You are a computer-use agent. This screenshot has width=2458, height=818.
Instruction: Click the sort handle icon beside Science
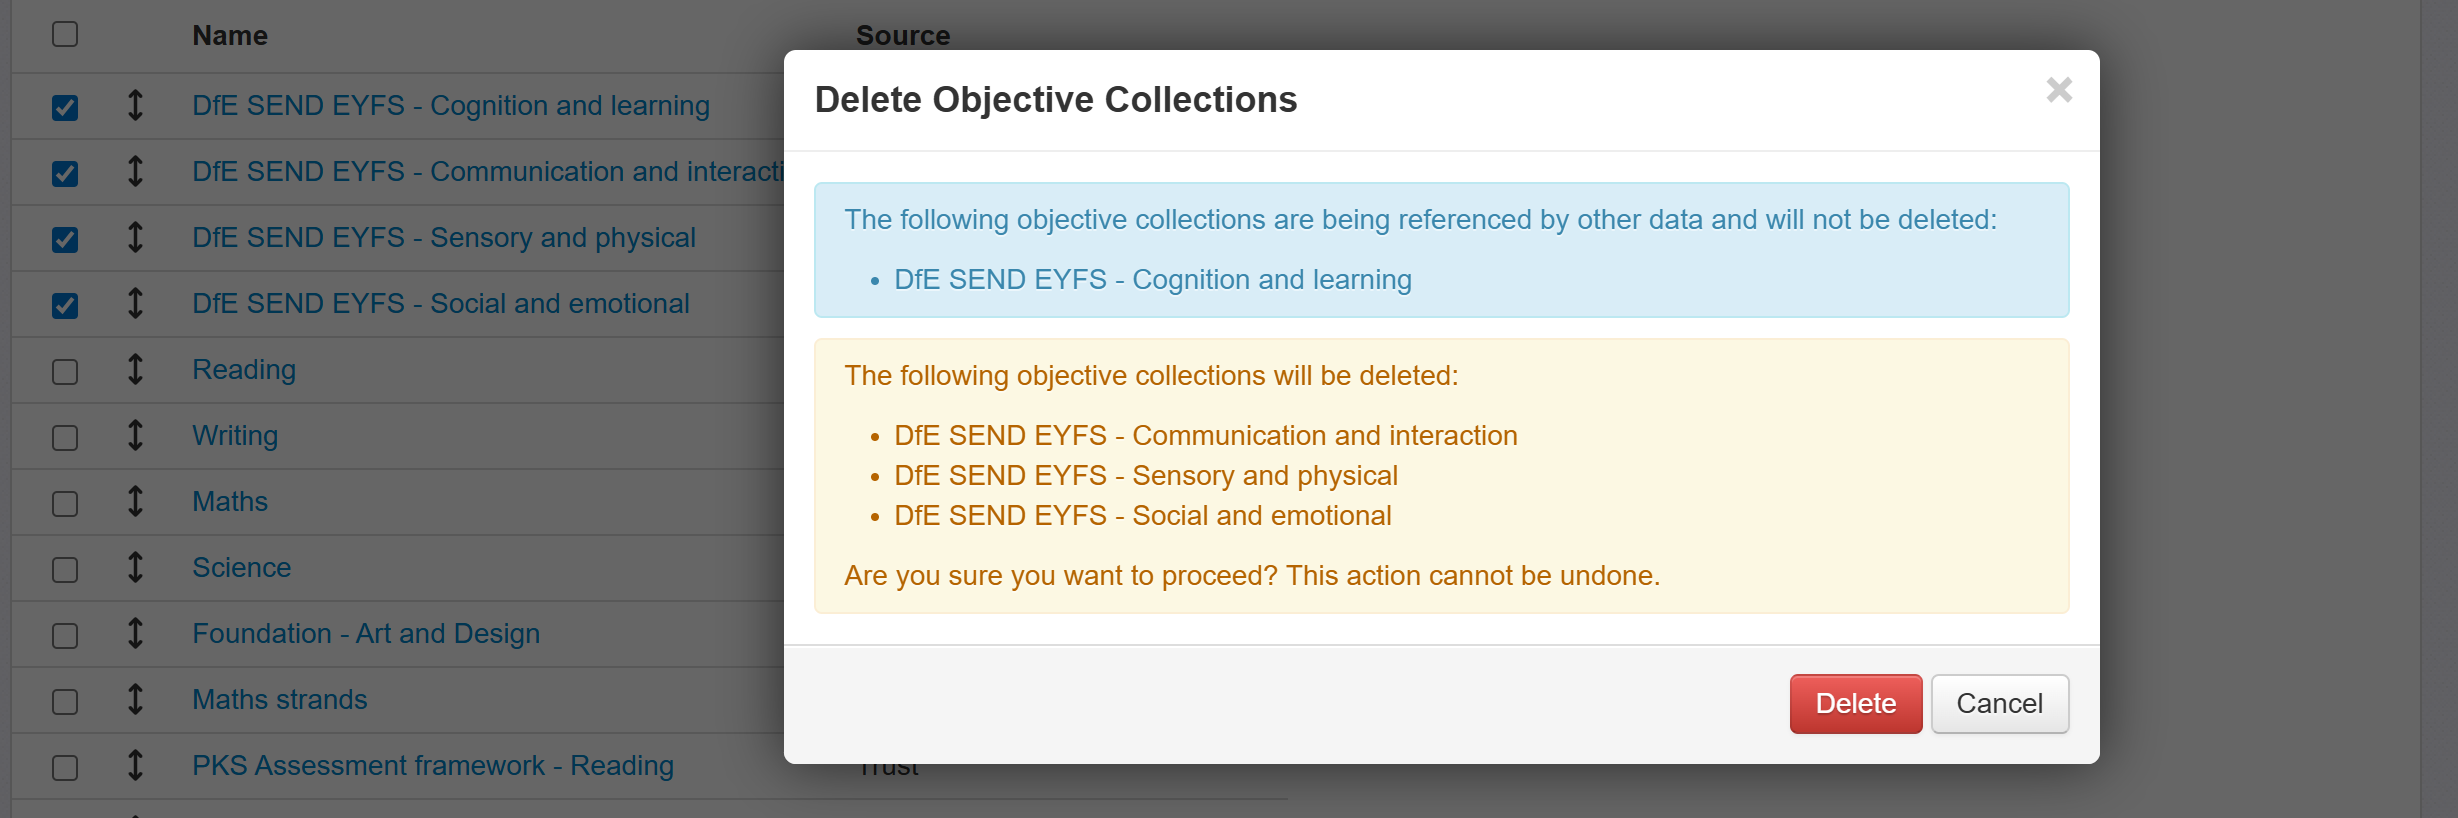(135, 567)
